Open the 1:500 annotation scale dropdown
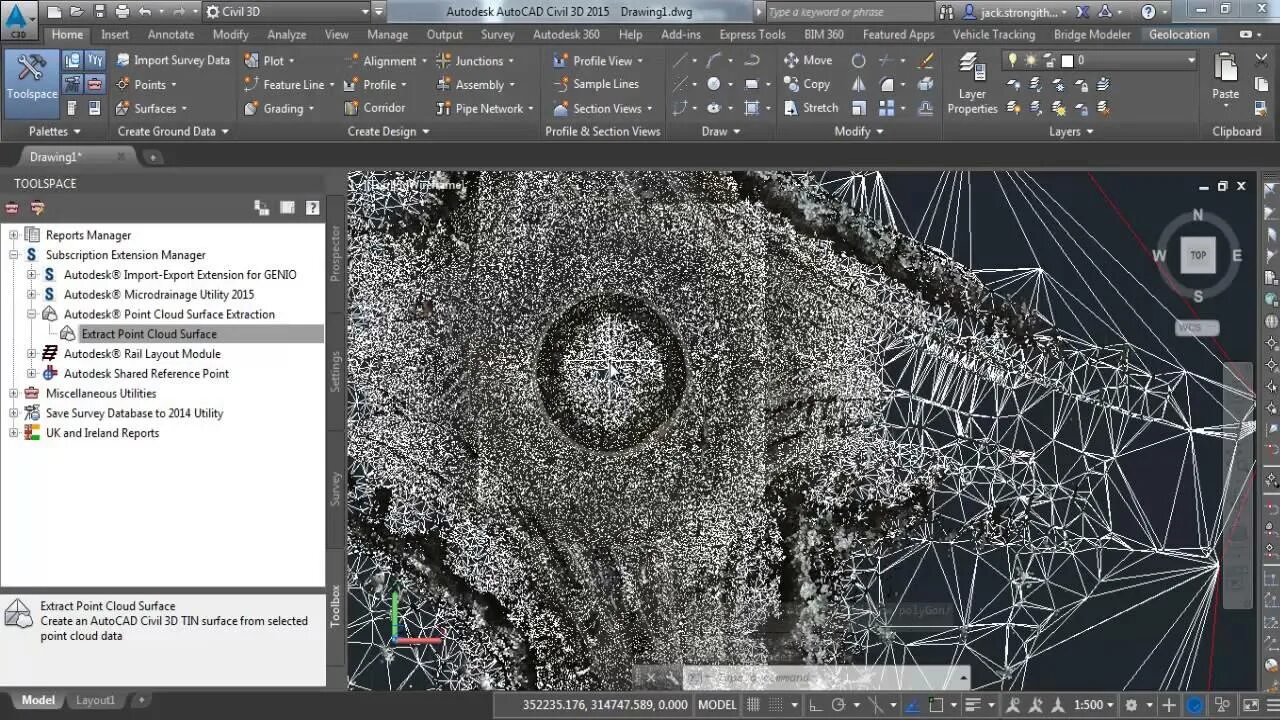 [x=1095, y=704]
